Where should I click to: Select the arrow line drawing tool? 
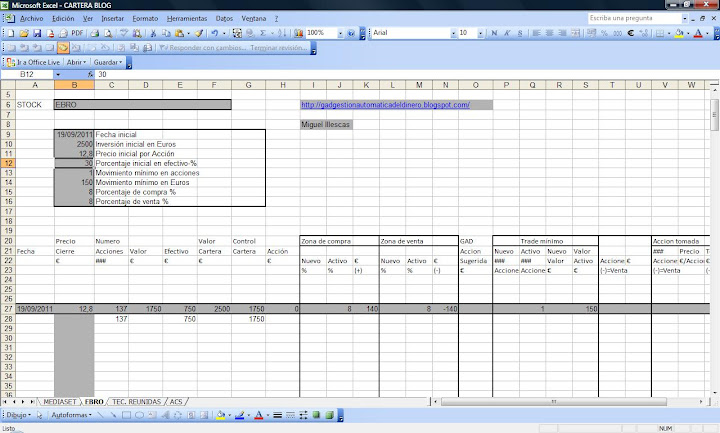113,415
